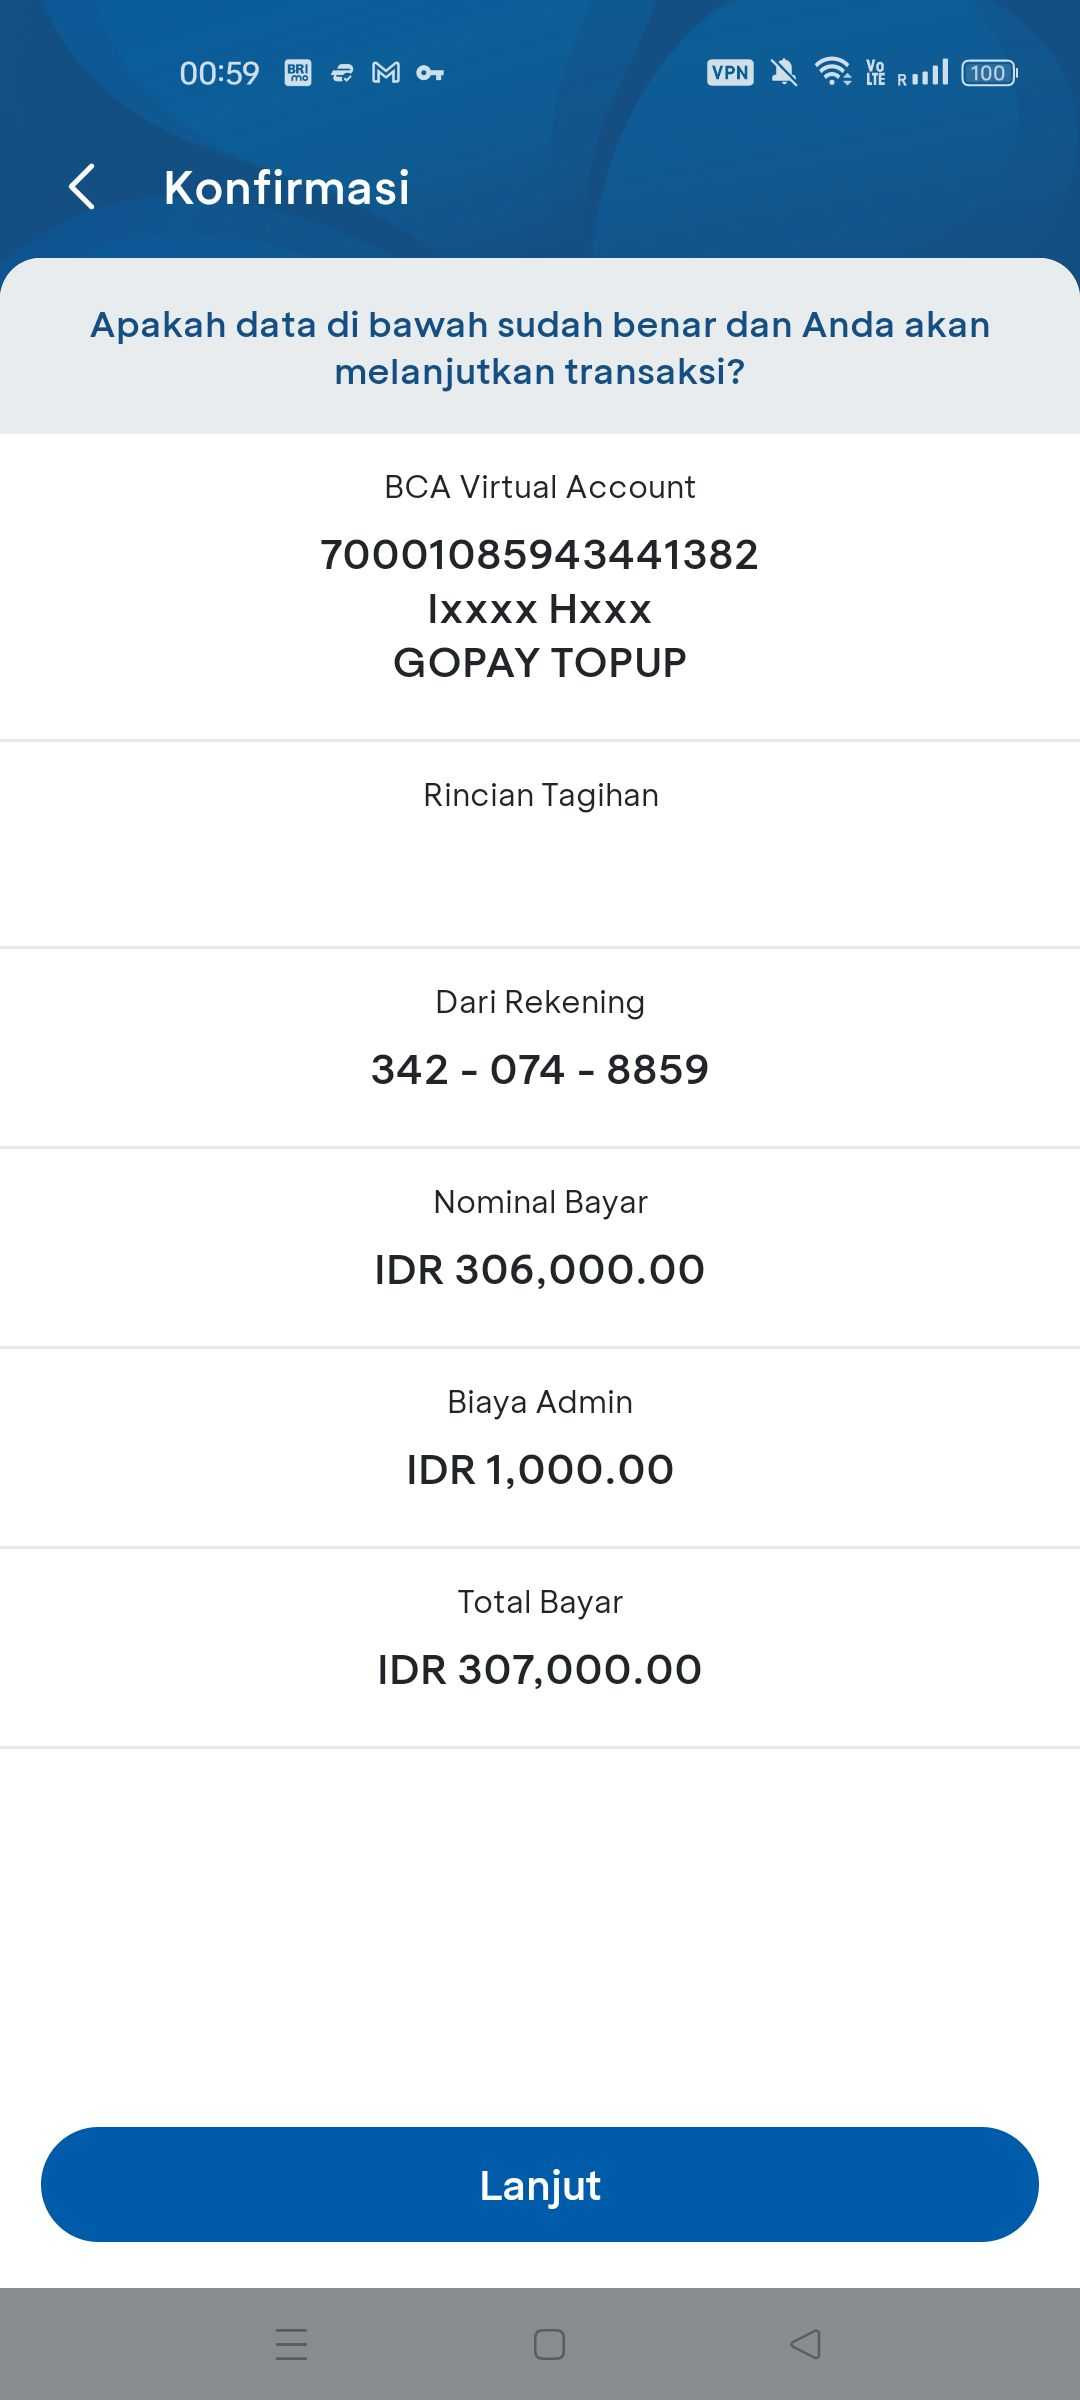
Task: Tap the Biaya Admin IDR 1,000.00 value
Action: (540, 1470)
